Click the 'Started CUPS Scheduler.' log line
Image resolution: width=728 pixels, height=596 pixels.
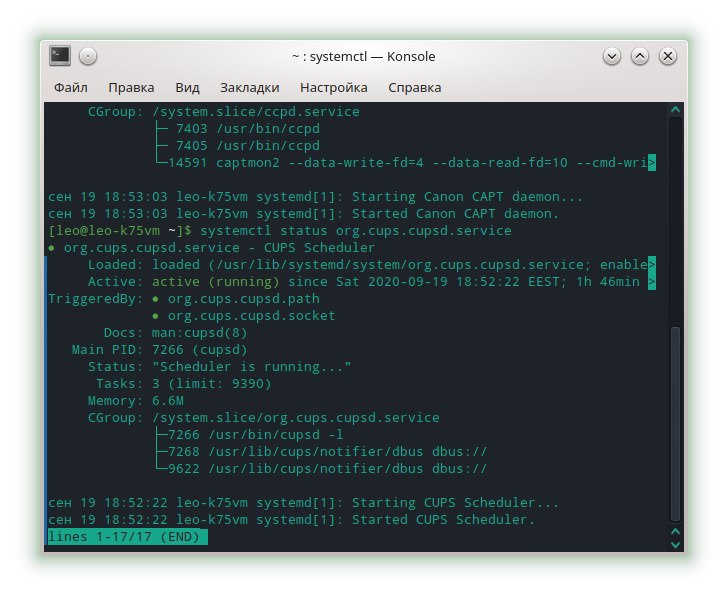tap(291, 519)
